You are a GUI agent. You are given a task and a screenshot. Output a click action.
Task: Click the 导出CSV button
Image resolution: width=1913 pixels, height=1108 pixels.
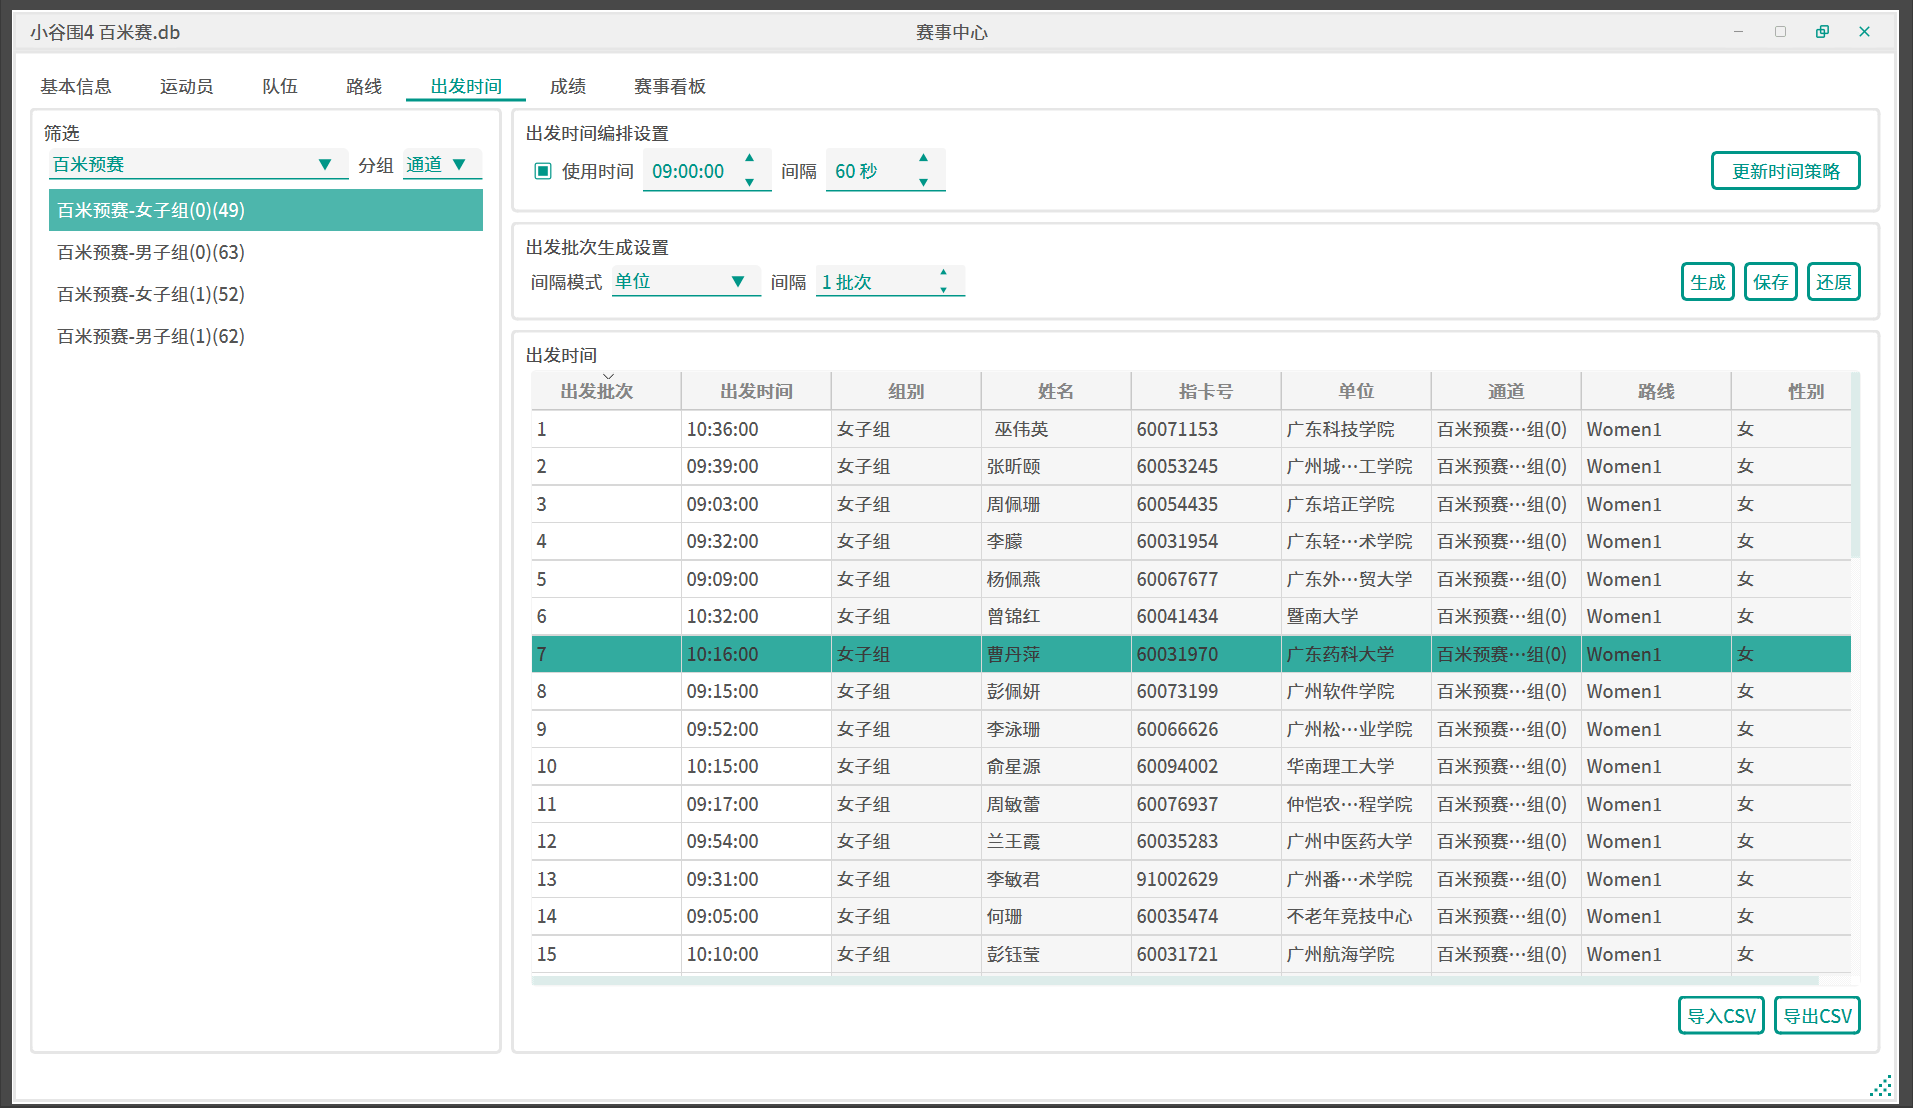[x=1816, y=1016]
